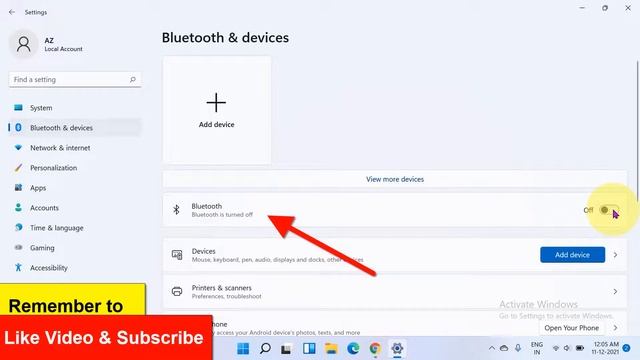This screenshot has width=640, height=360.
Task: Launch Google Chrome from taskbar
Action: (x=375, y=349)
